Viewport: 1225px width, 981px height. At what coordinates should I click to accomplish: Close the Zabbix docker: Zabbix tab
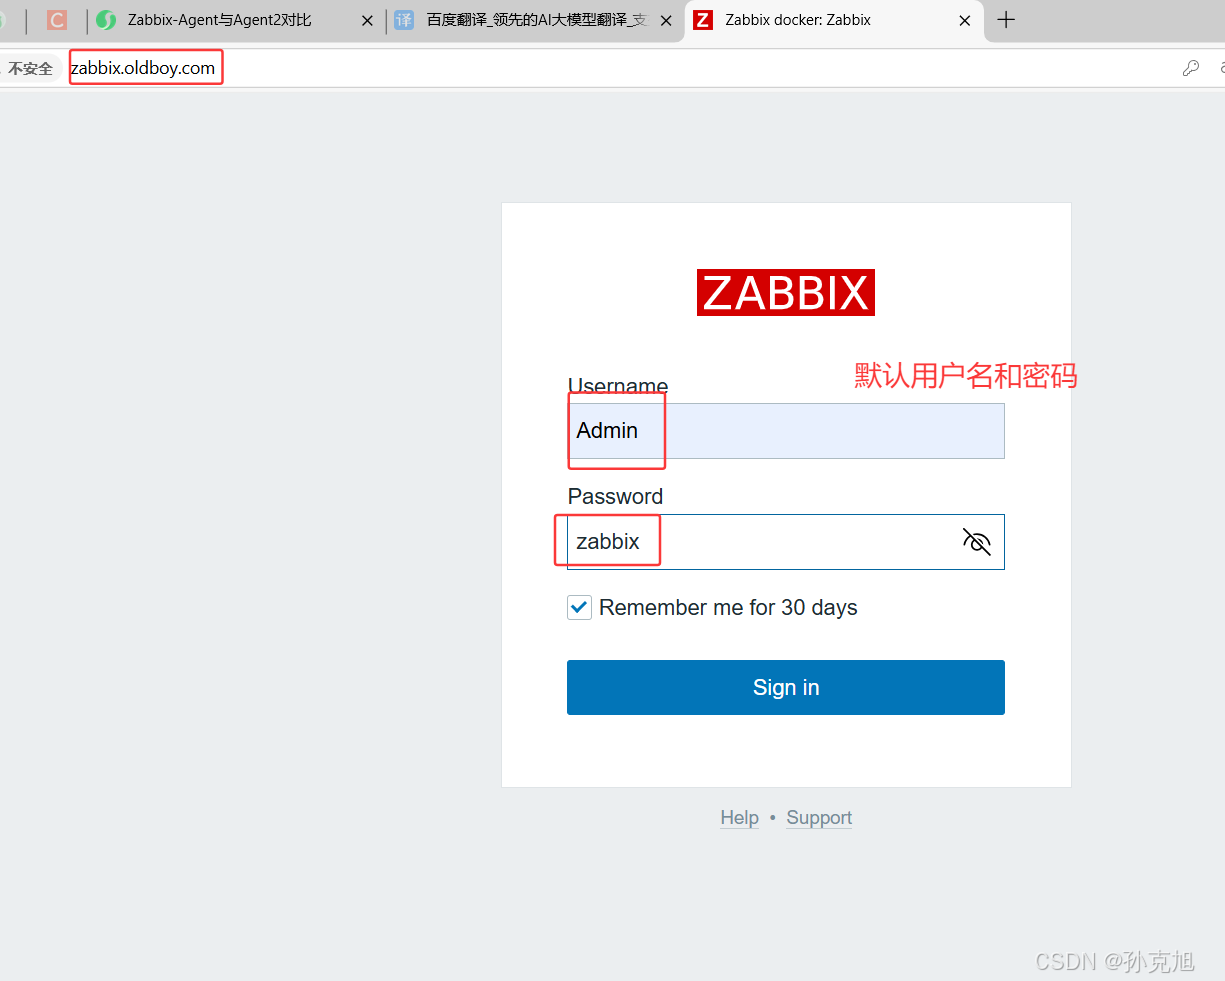click(965, 20)
